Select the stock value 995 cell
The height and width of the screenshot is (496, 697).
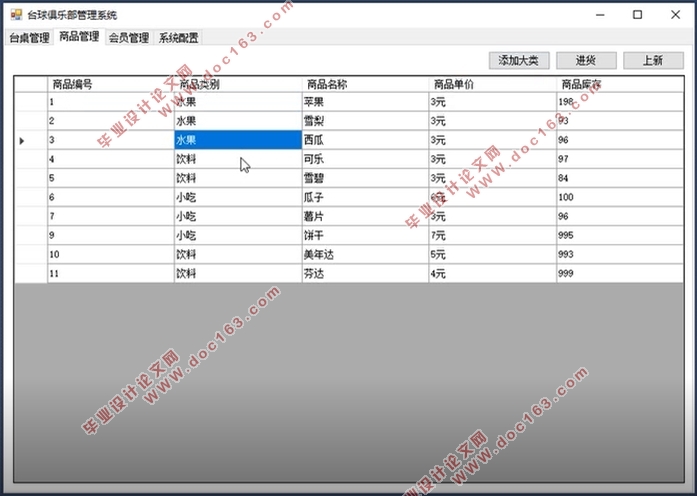(620, 236)
